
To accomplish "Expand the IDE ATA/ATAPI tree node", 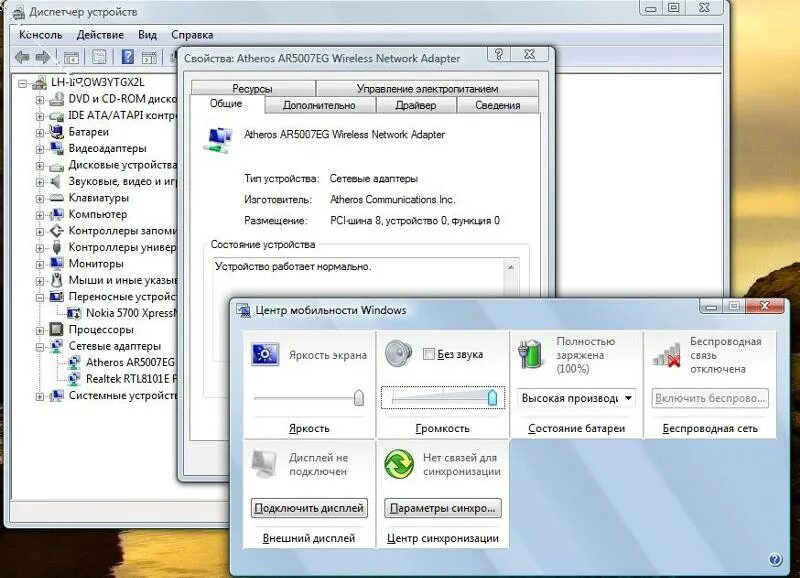I will (x=39, y=116).
